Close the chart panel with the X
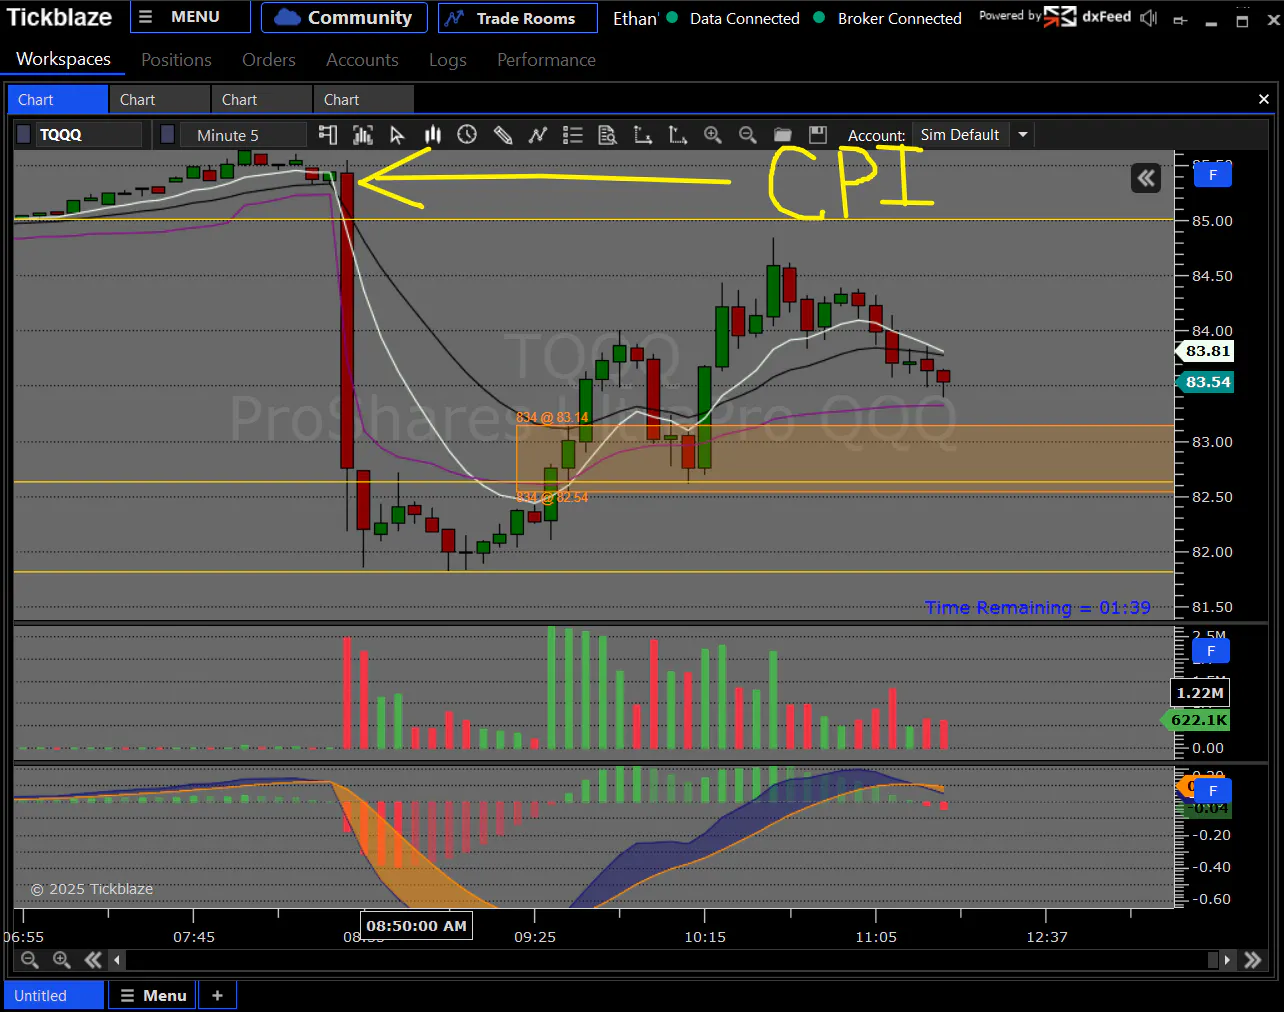The height and width of the screenshot is (1012, 1284). [1264, 99]
